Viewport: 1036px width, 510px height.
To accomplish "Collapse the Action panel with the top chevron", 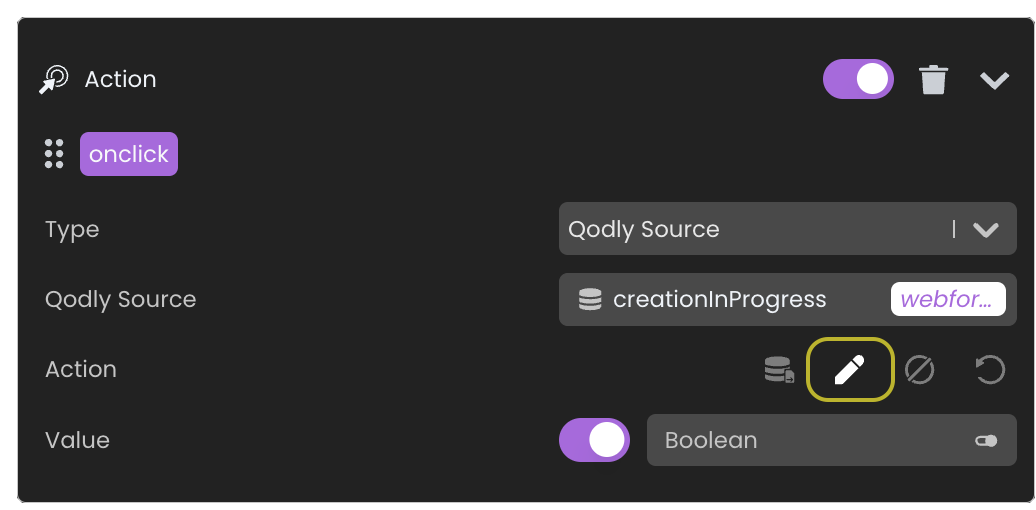I will click(x=994, y=80).
